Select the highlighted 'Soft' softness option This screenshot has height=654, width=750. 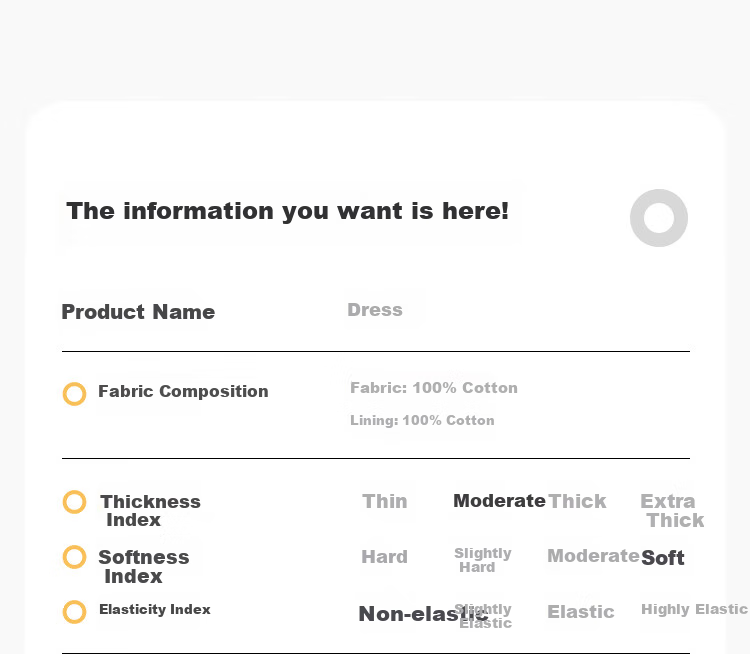[x=663, y=558]
